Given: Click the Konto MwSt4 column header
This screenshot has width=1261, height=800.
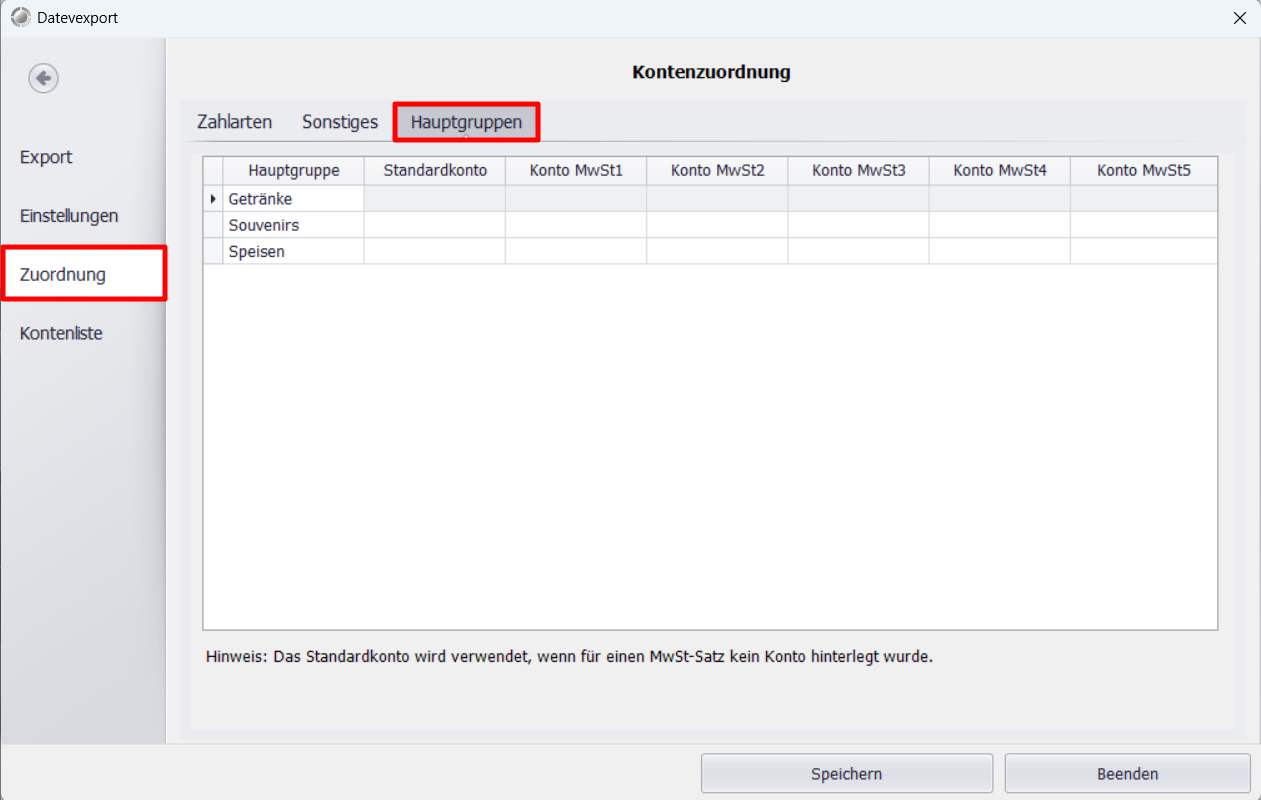Looking at the screenshot, I should point(999,171).
